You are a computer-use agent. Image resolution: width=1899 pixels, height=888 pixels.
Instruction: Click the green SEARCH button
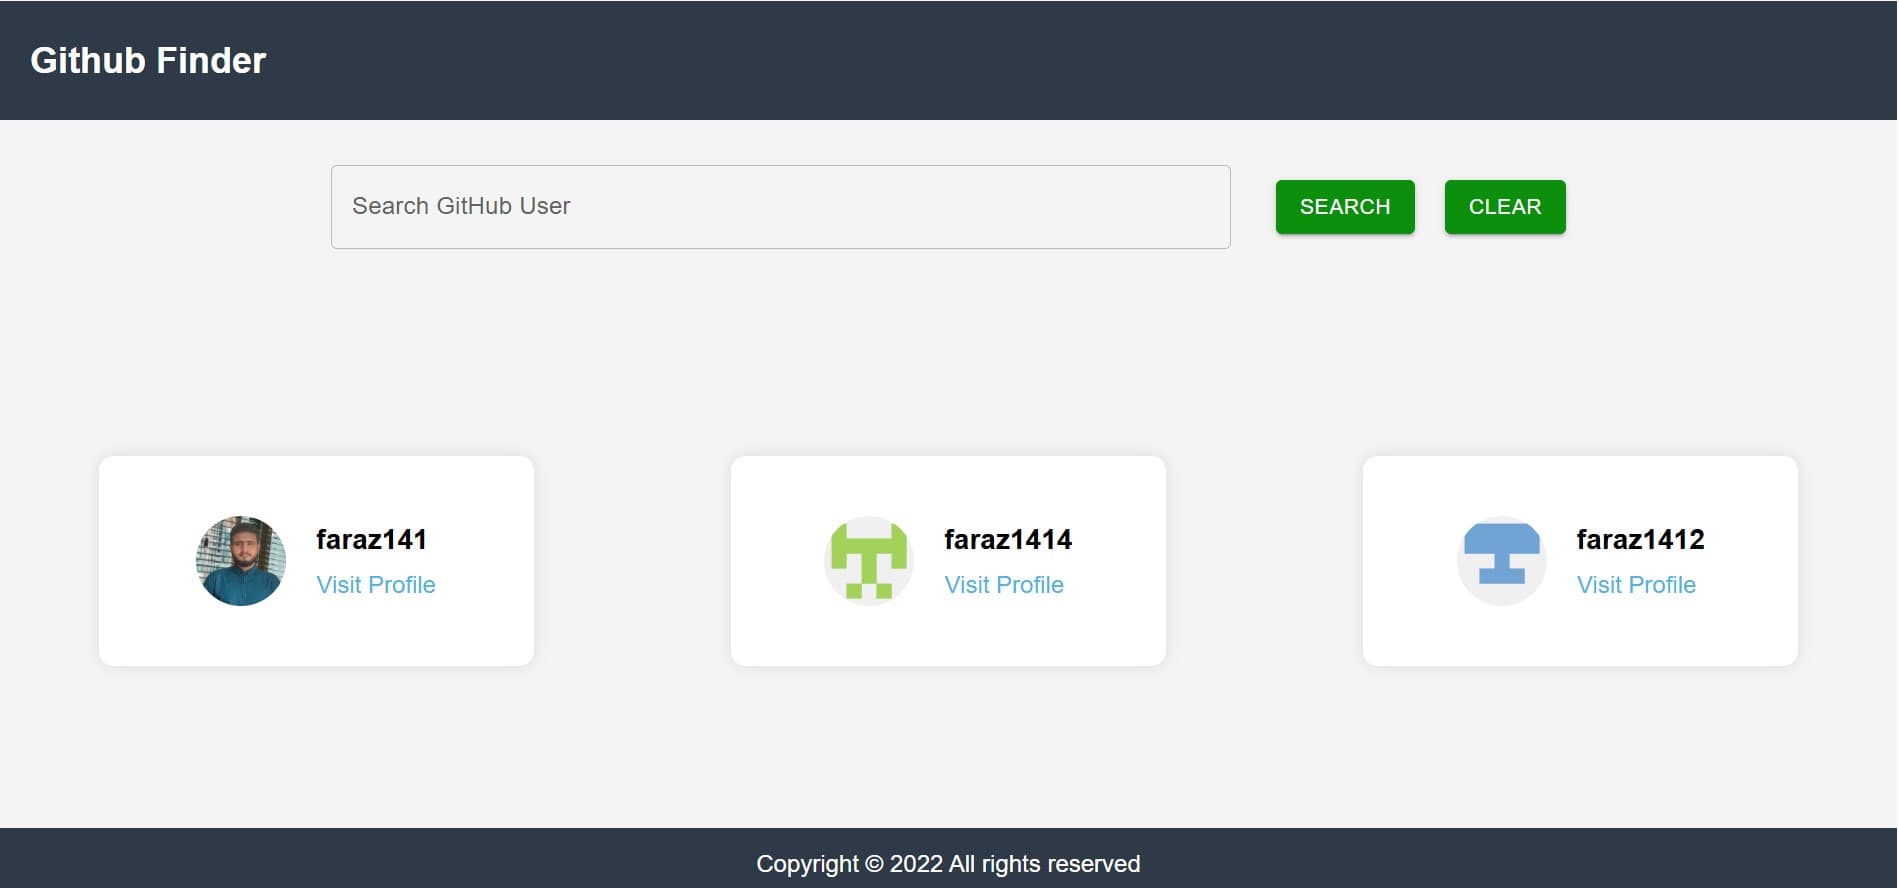[1344, 207]
